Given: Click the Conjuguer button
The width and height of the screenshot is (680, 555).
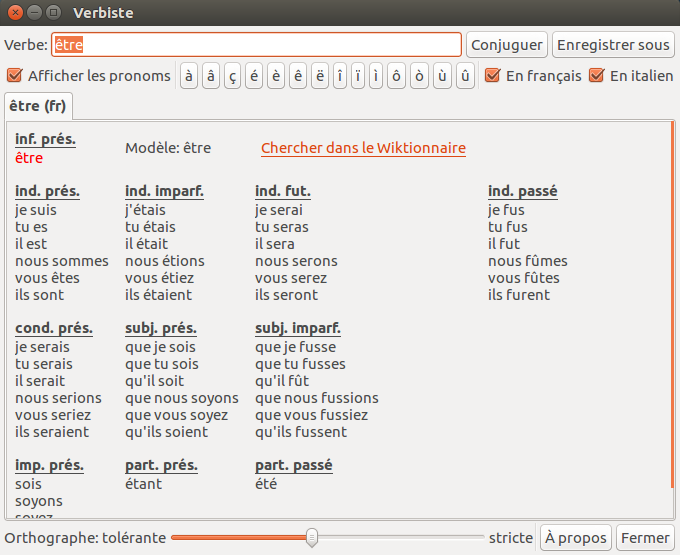Looking at the screenshot, I should point(507,45).
